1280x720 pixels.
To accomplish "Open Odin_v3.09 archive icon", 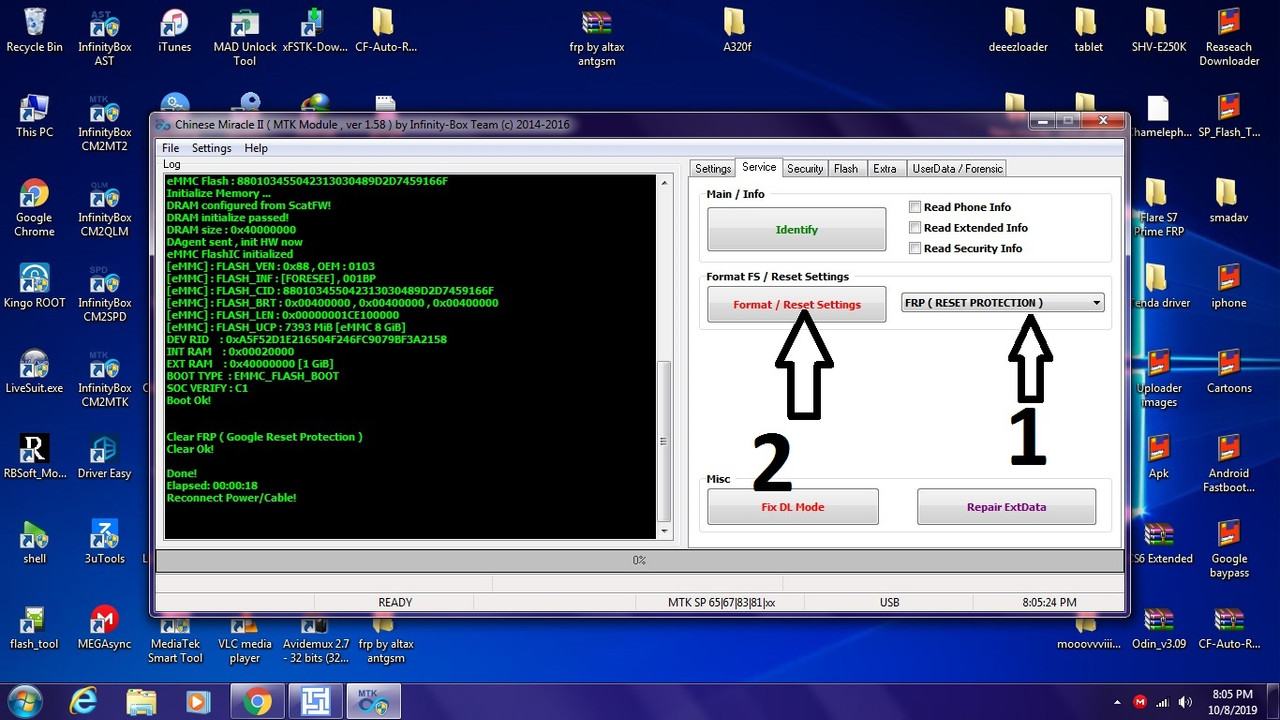I will (1158, 628).
